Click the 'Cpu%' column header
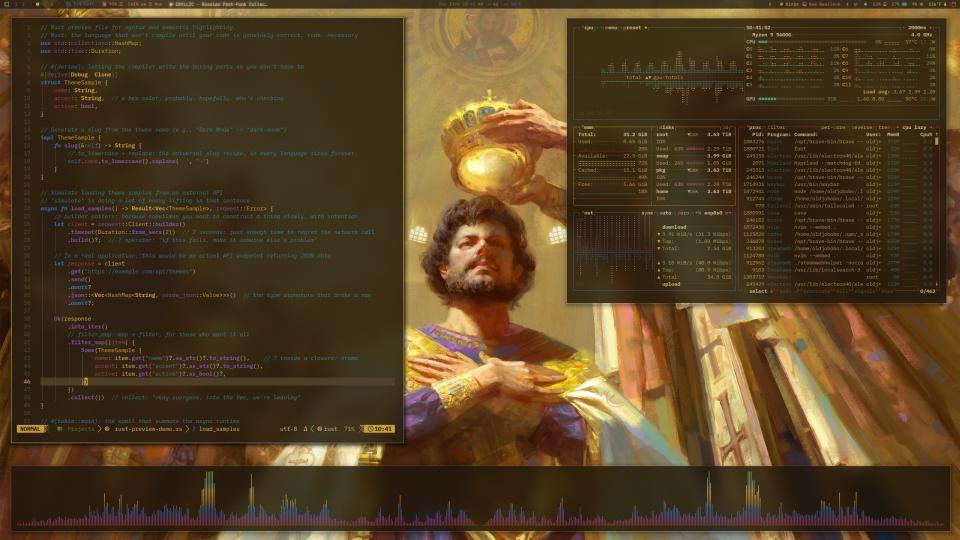Image resolution: width=960 pixels, height=540 pixels. 926,134
